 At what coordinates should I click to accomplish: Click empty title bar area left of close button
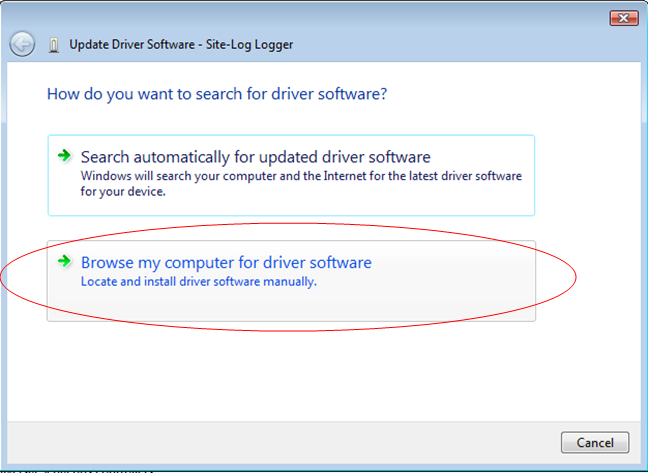pos(400,18)
